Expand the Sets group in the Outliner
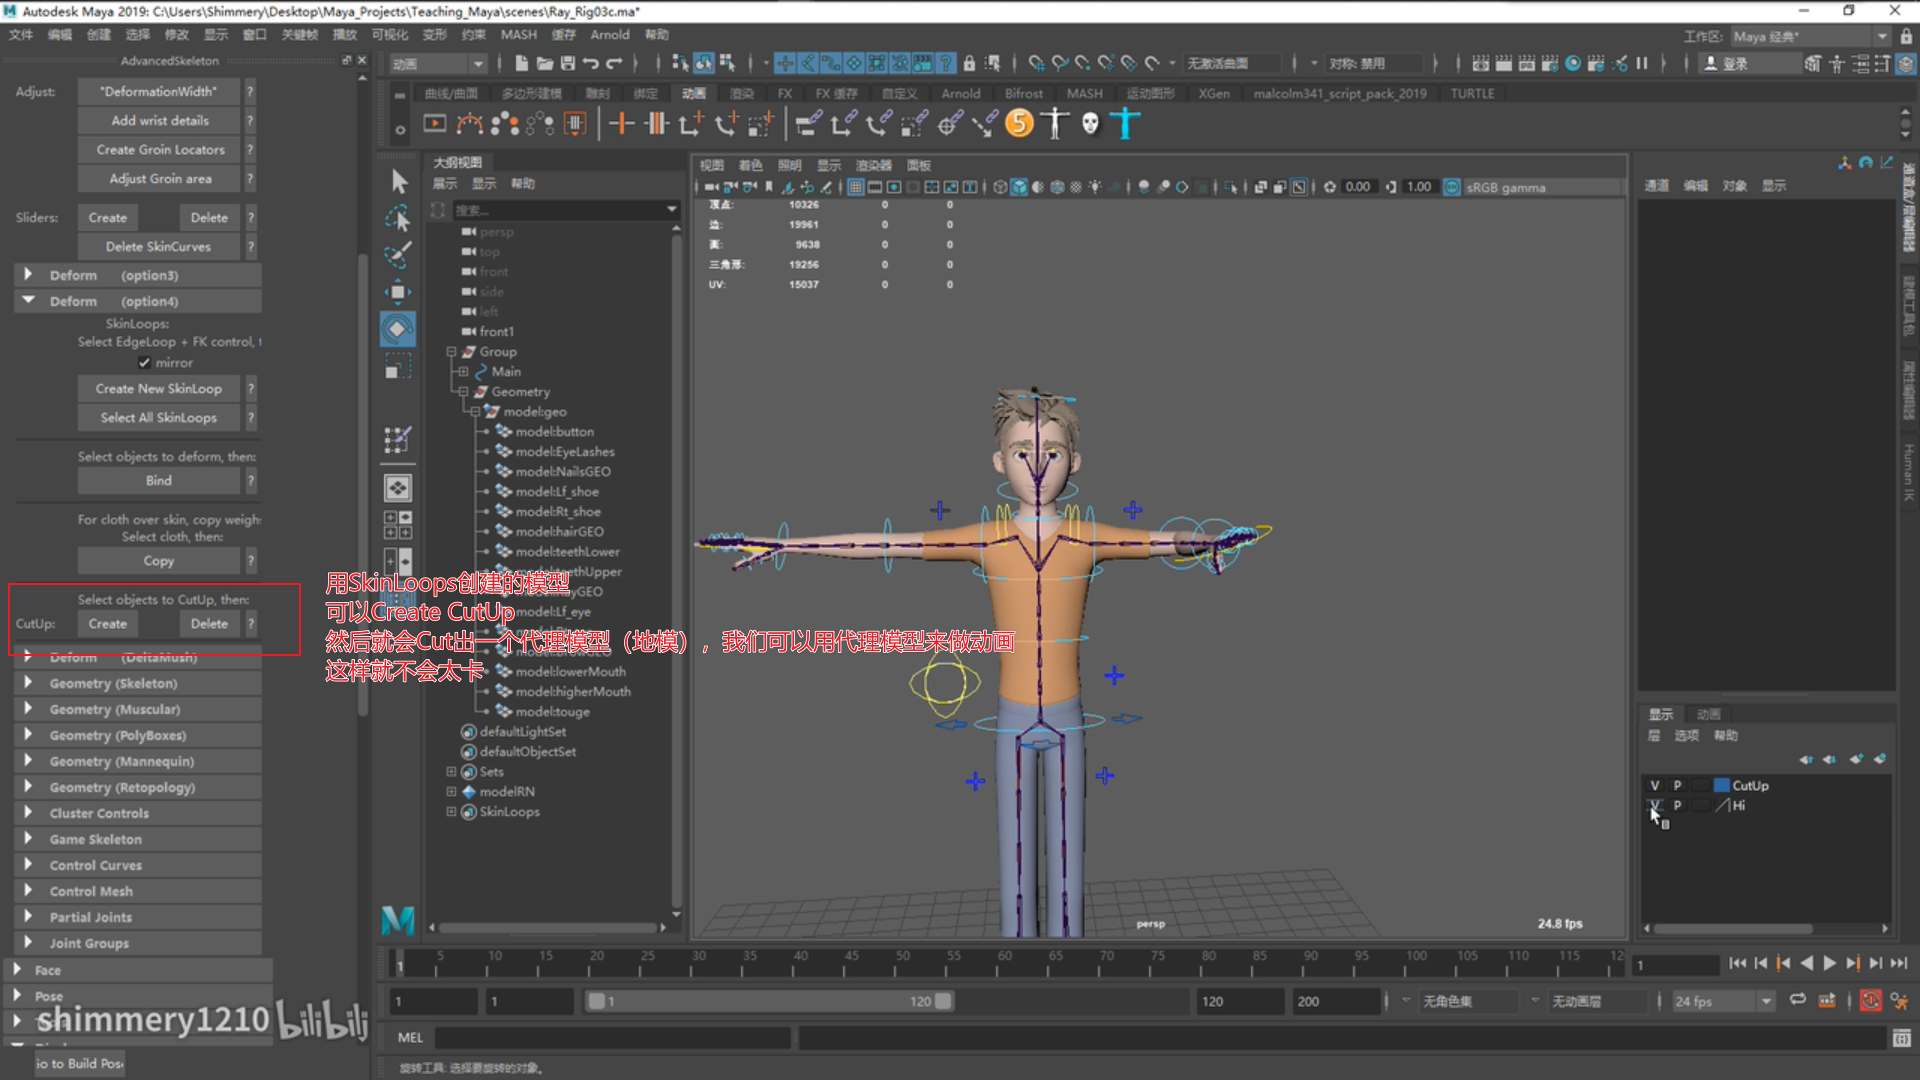1920x1080 pixels. pyautogui.click(x=450, y=771)
